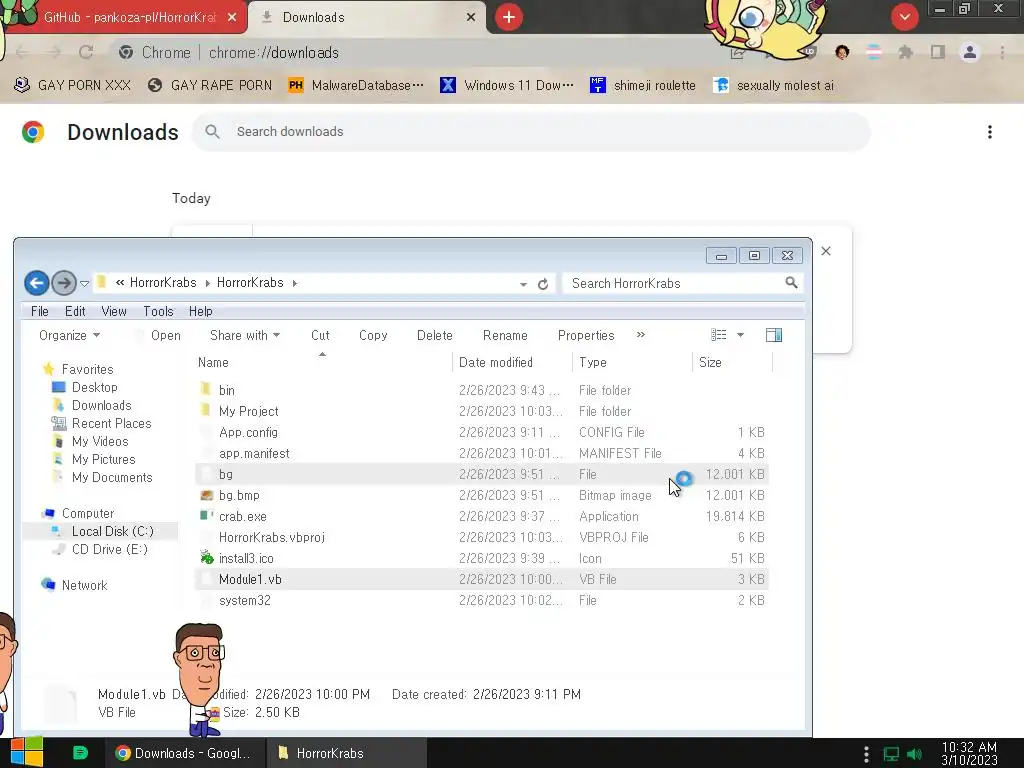
Task: Open a new tab with plus button
Action: click(x=509, y=17)
